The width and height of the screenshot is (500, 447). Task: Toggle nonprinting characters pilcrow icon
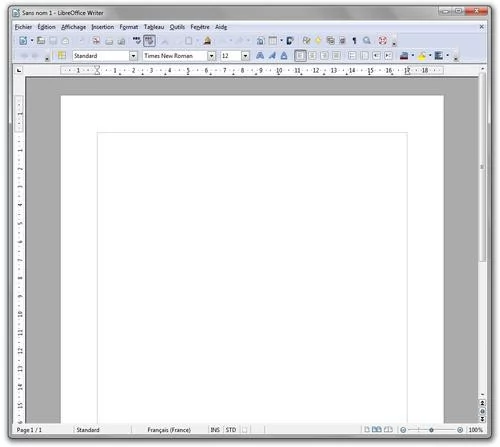pyautogui.click(x=354, y=41)
